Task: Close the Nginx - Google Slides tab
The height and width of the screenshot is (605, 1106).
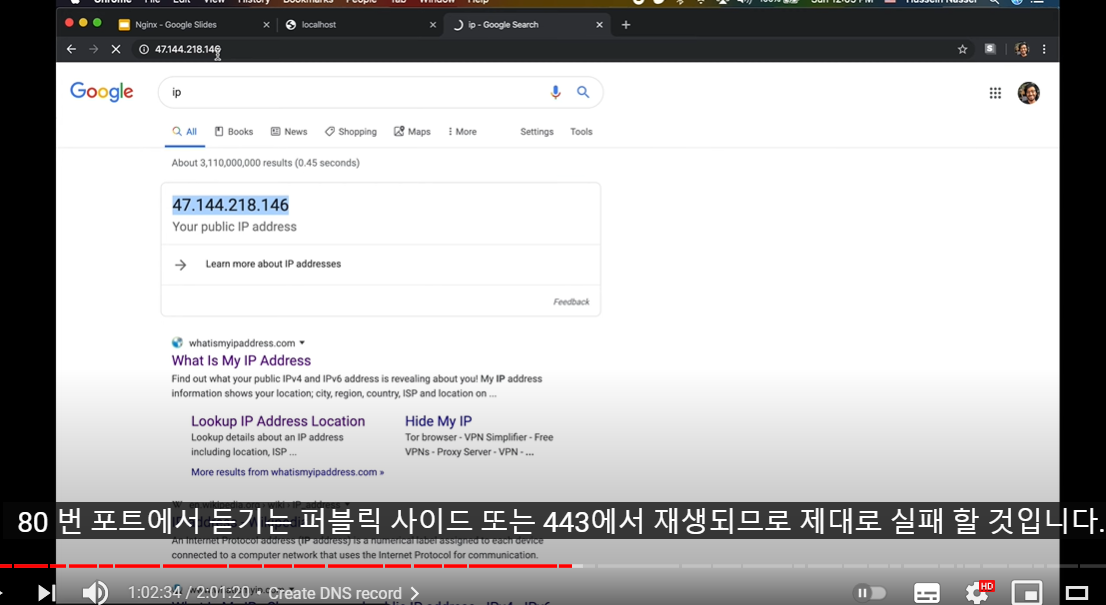Action: pyautogui.click(x=266, y=25)
